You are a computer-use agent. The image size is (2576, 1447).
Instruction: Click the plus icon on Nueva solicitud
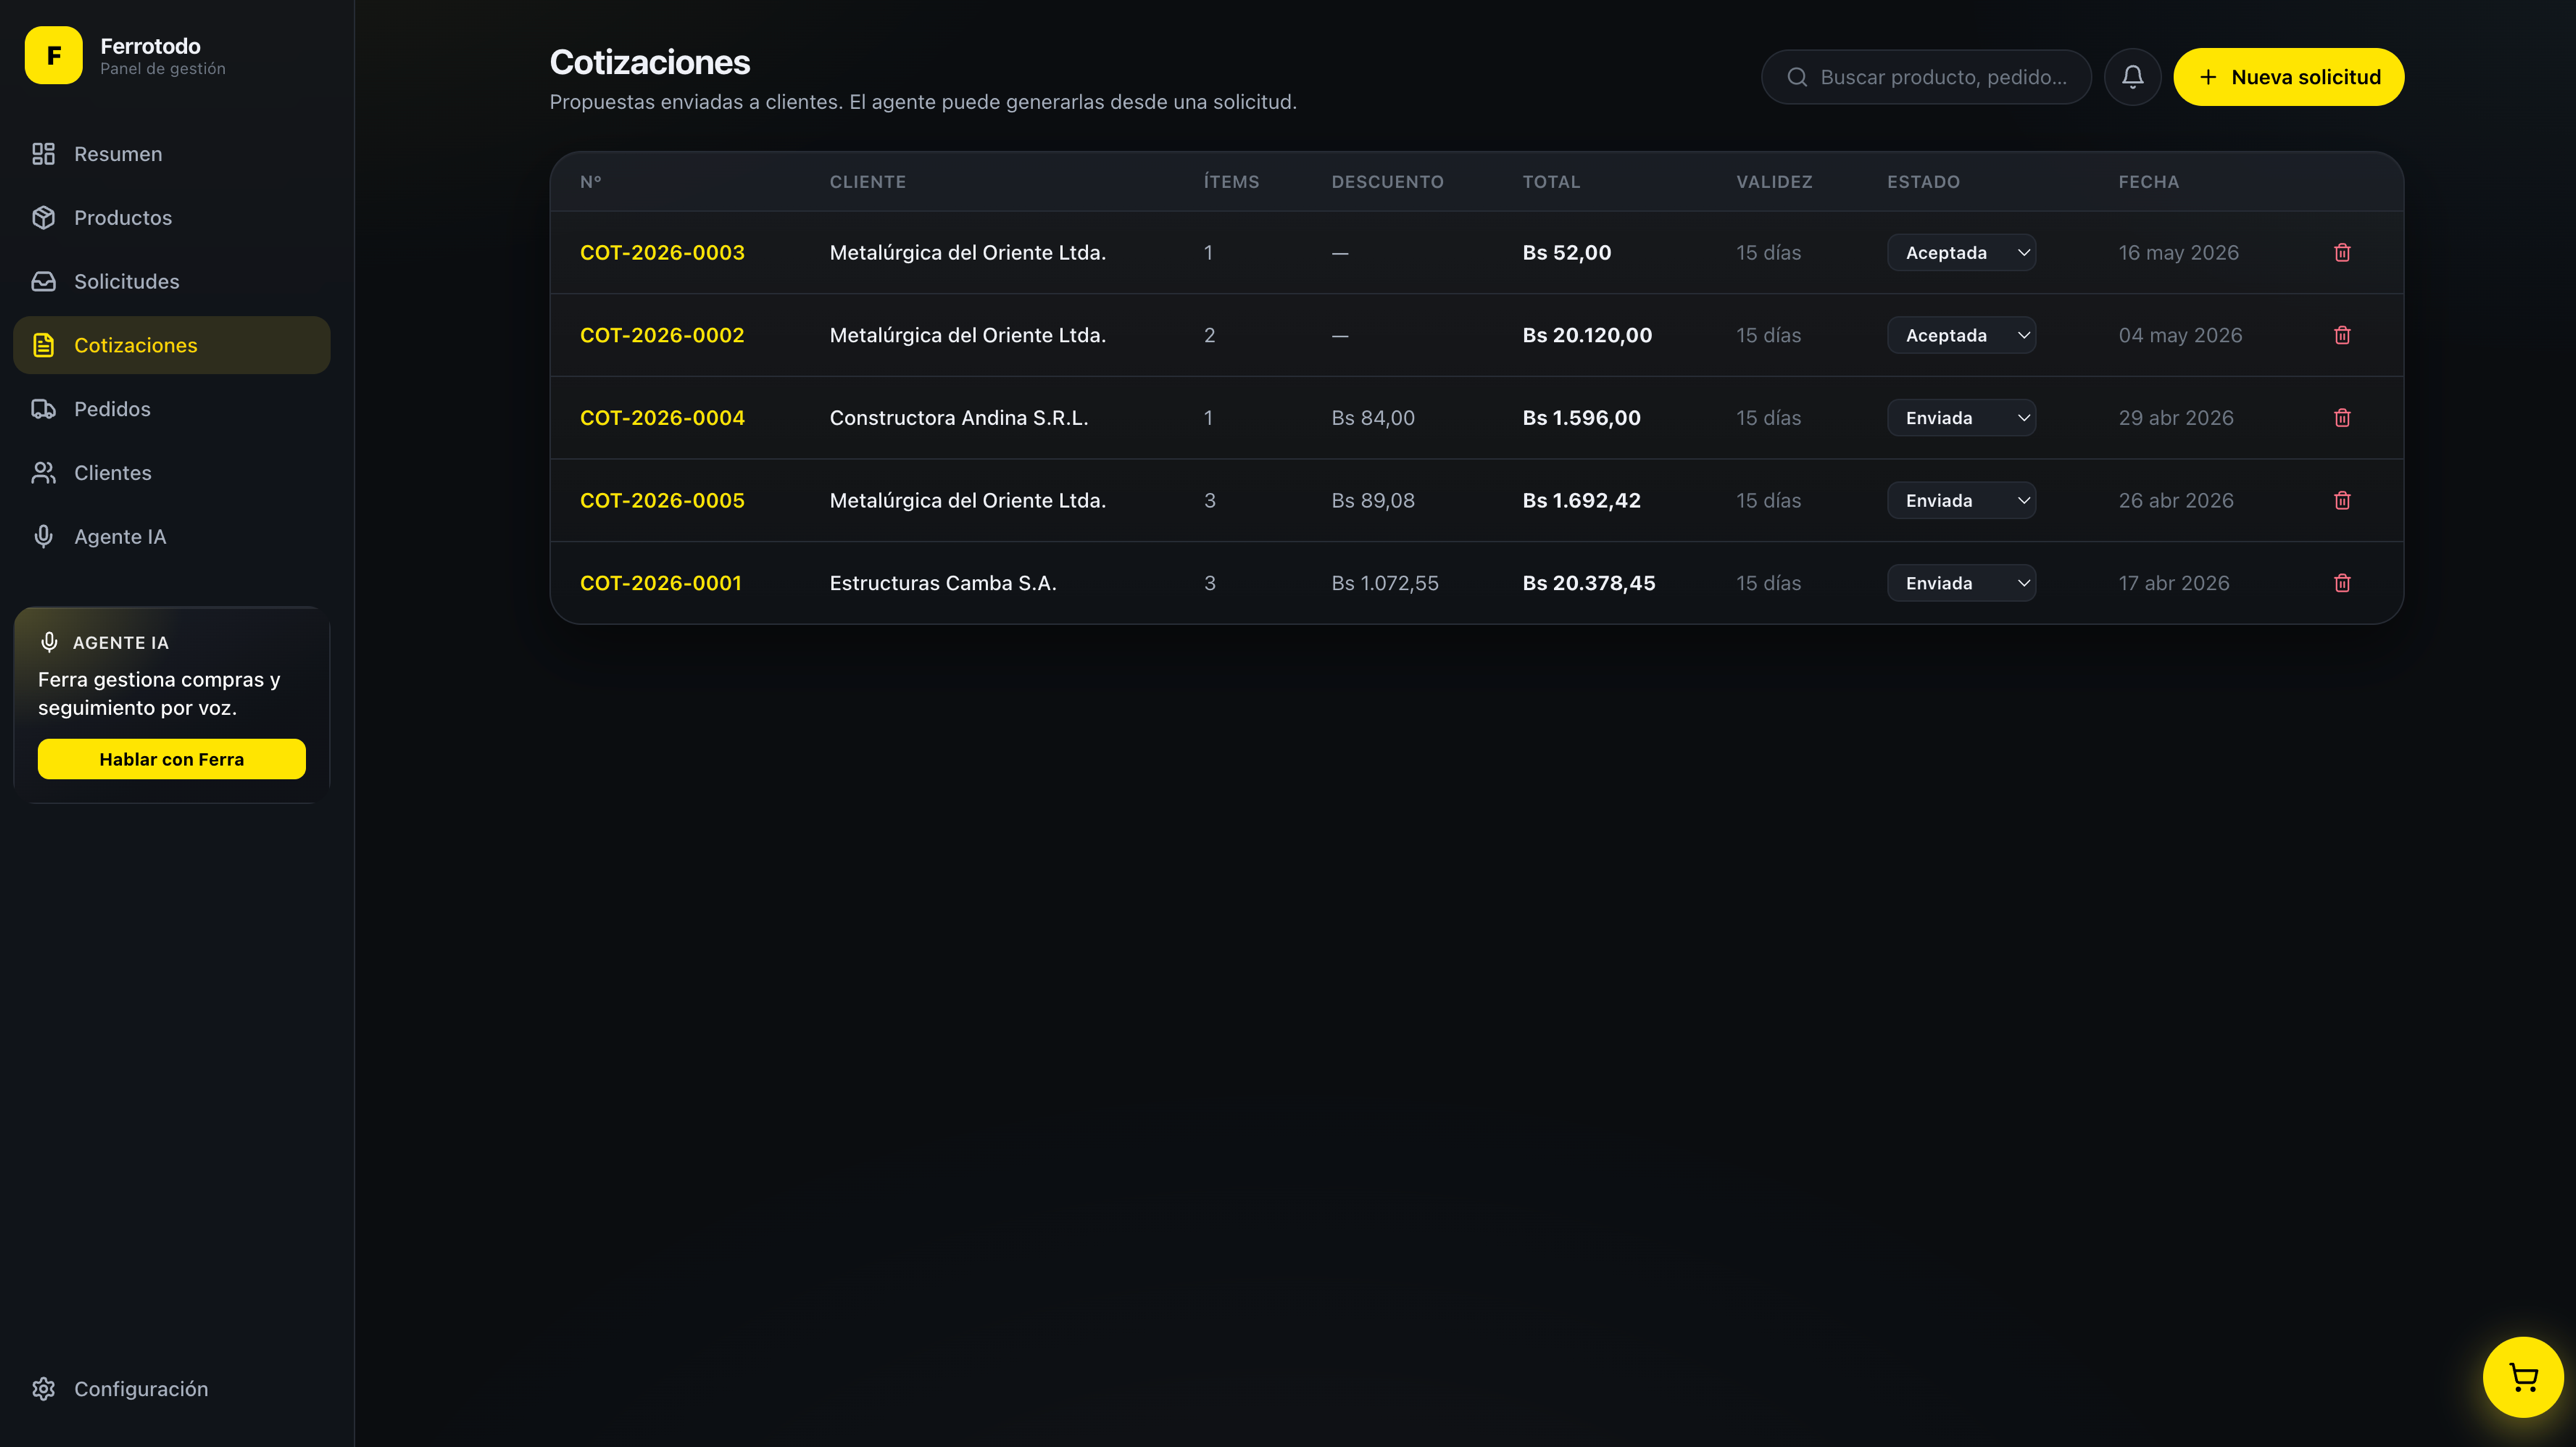point(2208,77)
